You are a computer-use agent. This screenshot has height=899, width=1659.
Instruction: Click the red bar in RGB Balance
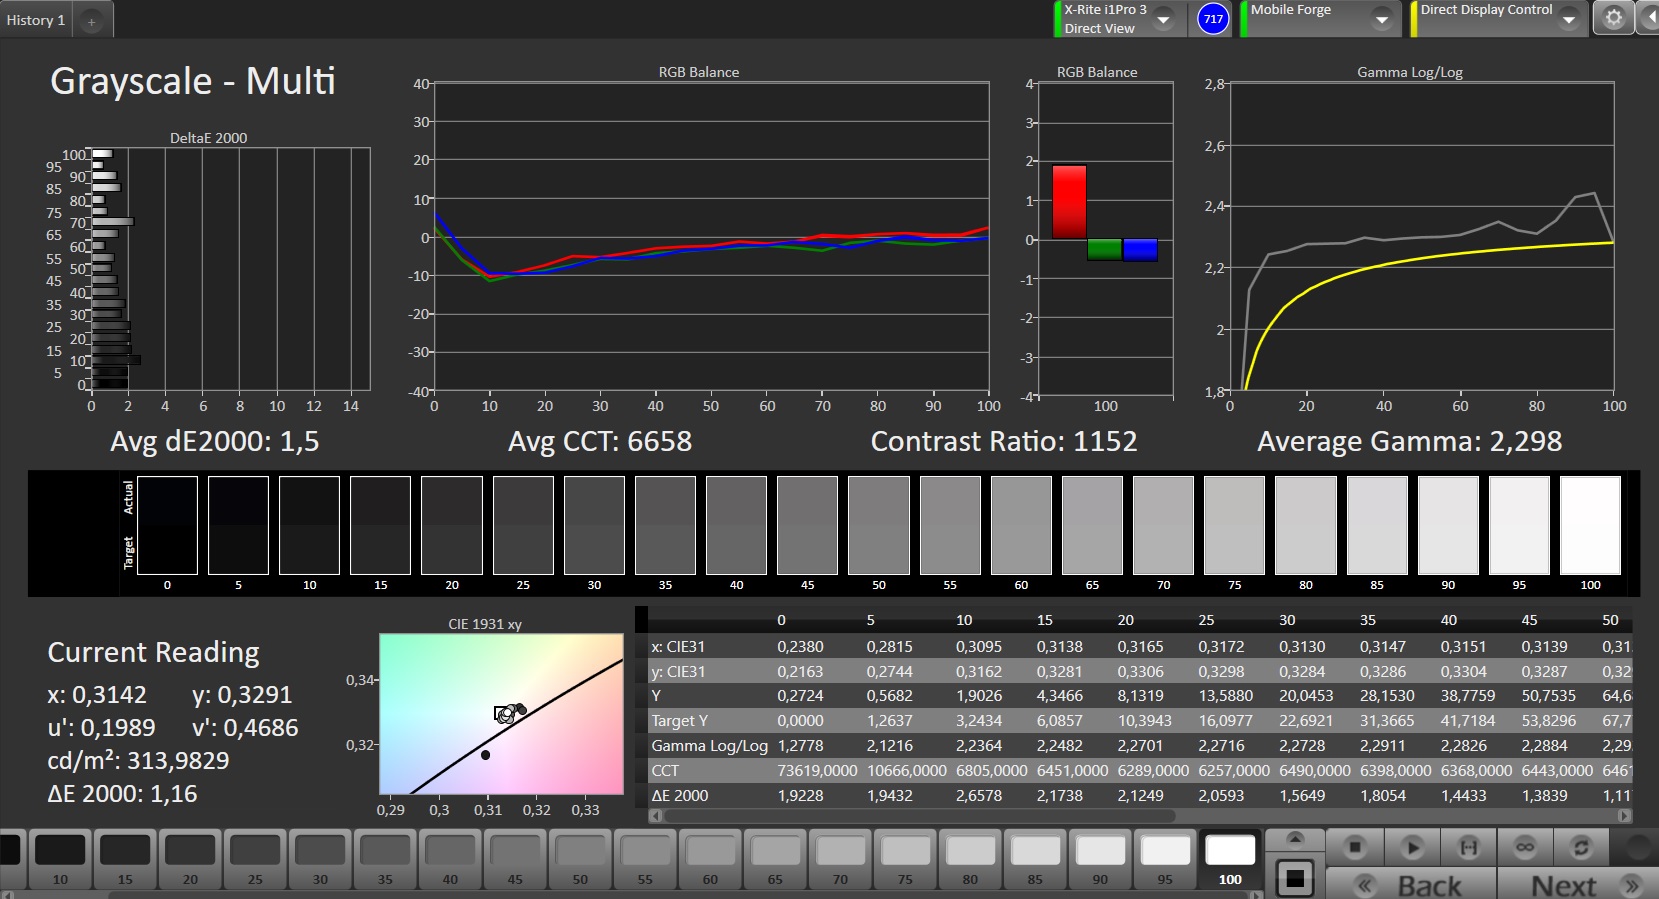click(1069, 202)
